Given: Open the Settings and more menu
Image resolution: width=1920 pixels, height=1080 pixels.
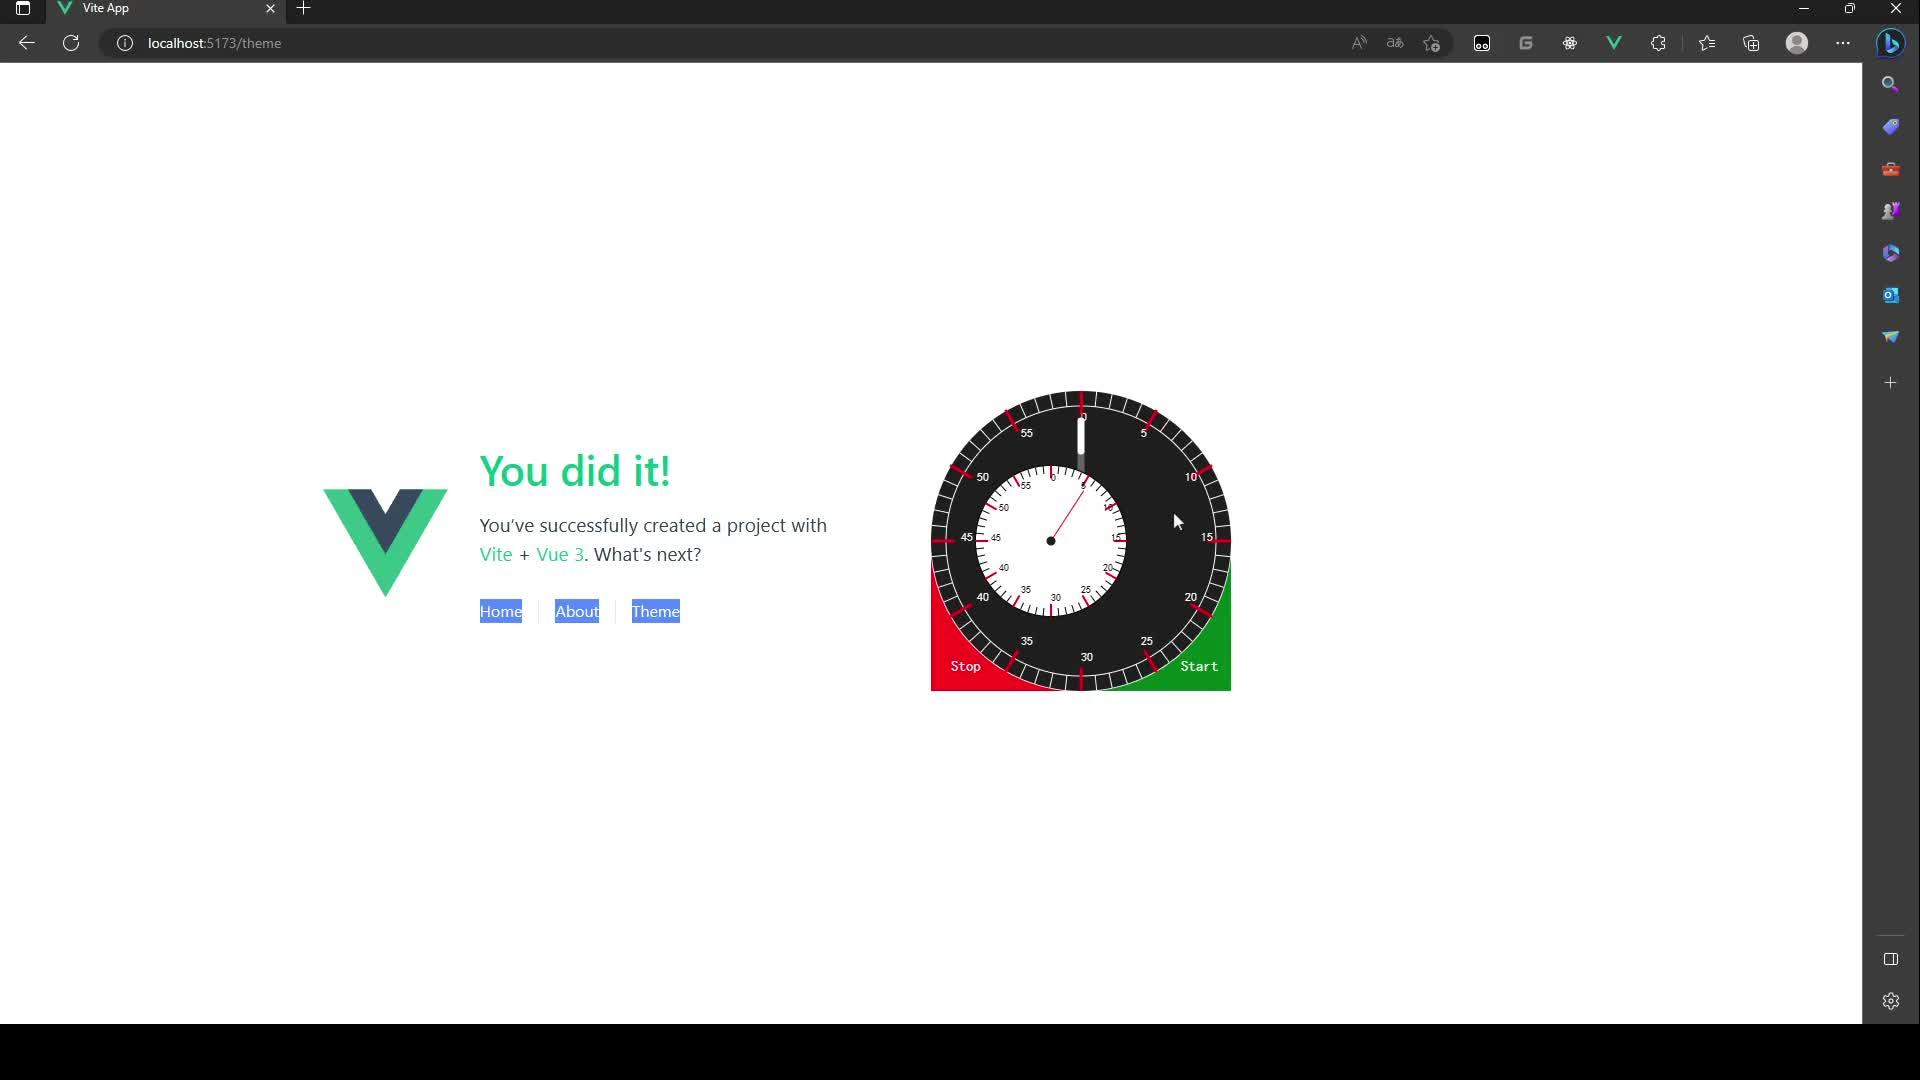Looking at the screenshot, I should 1845,43.
